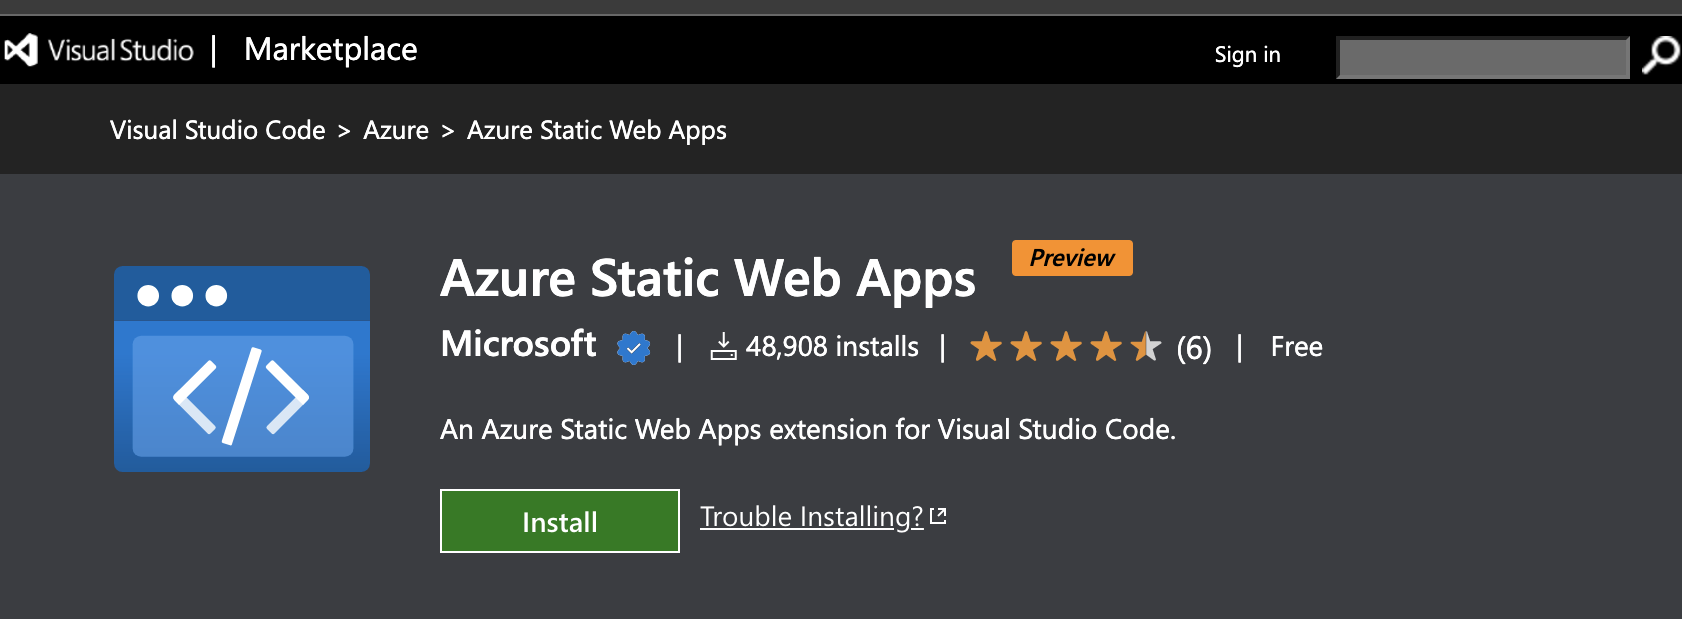Click the 48,908 installs text
This screenshot has height=636, width=1682.
[832, 347]
